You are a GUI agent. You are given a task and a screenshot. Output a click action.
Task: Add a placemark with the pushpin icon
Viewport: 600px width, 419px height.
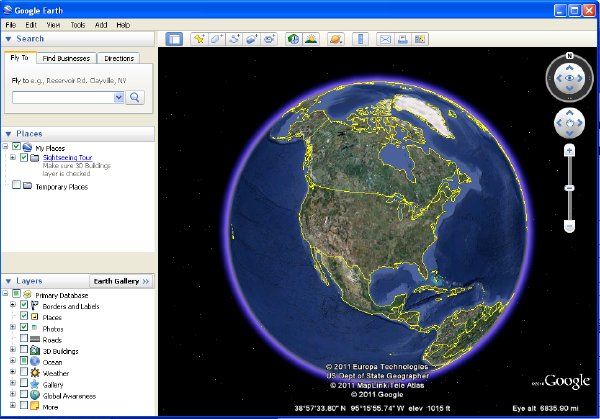[199, 39]
